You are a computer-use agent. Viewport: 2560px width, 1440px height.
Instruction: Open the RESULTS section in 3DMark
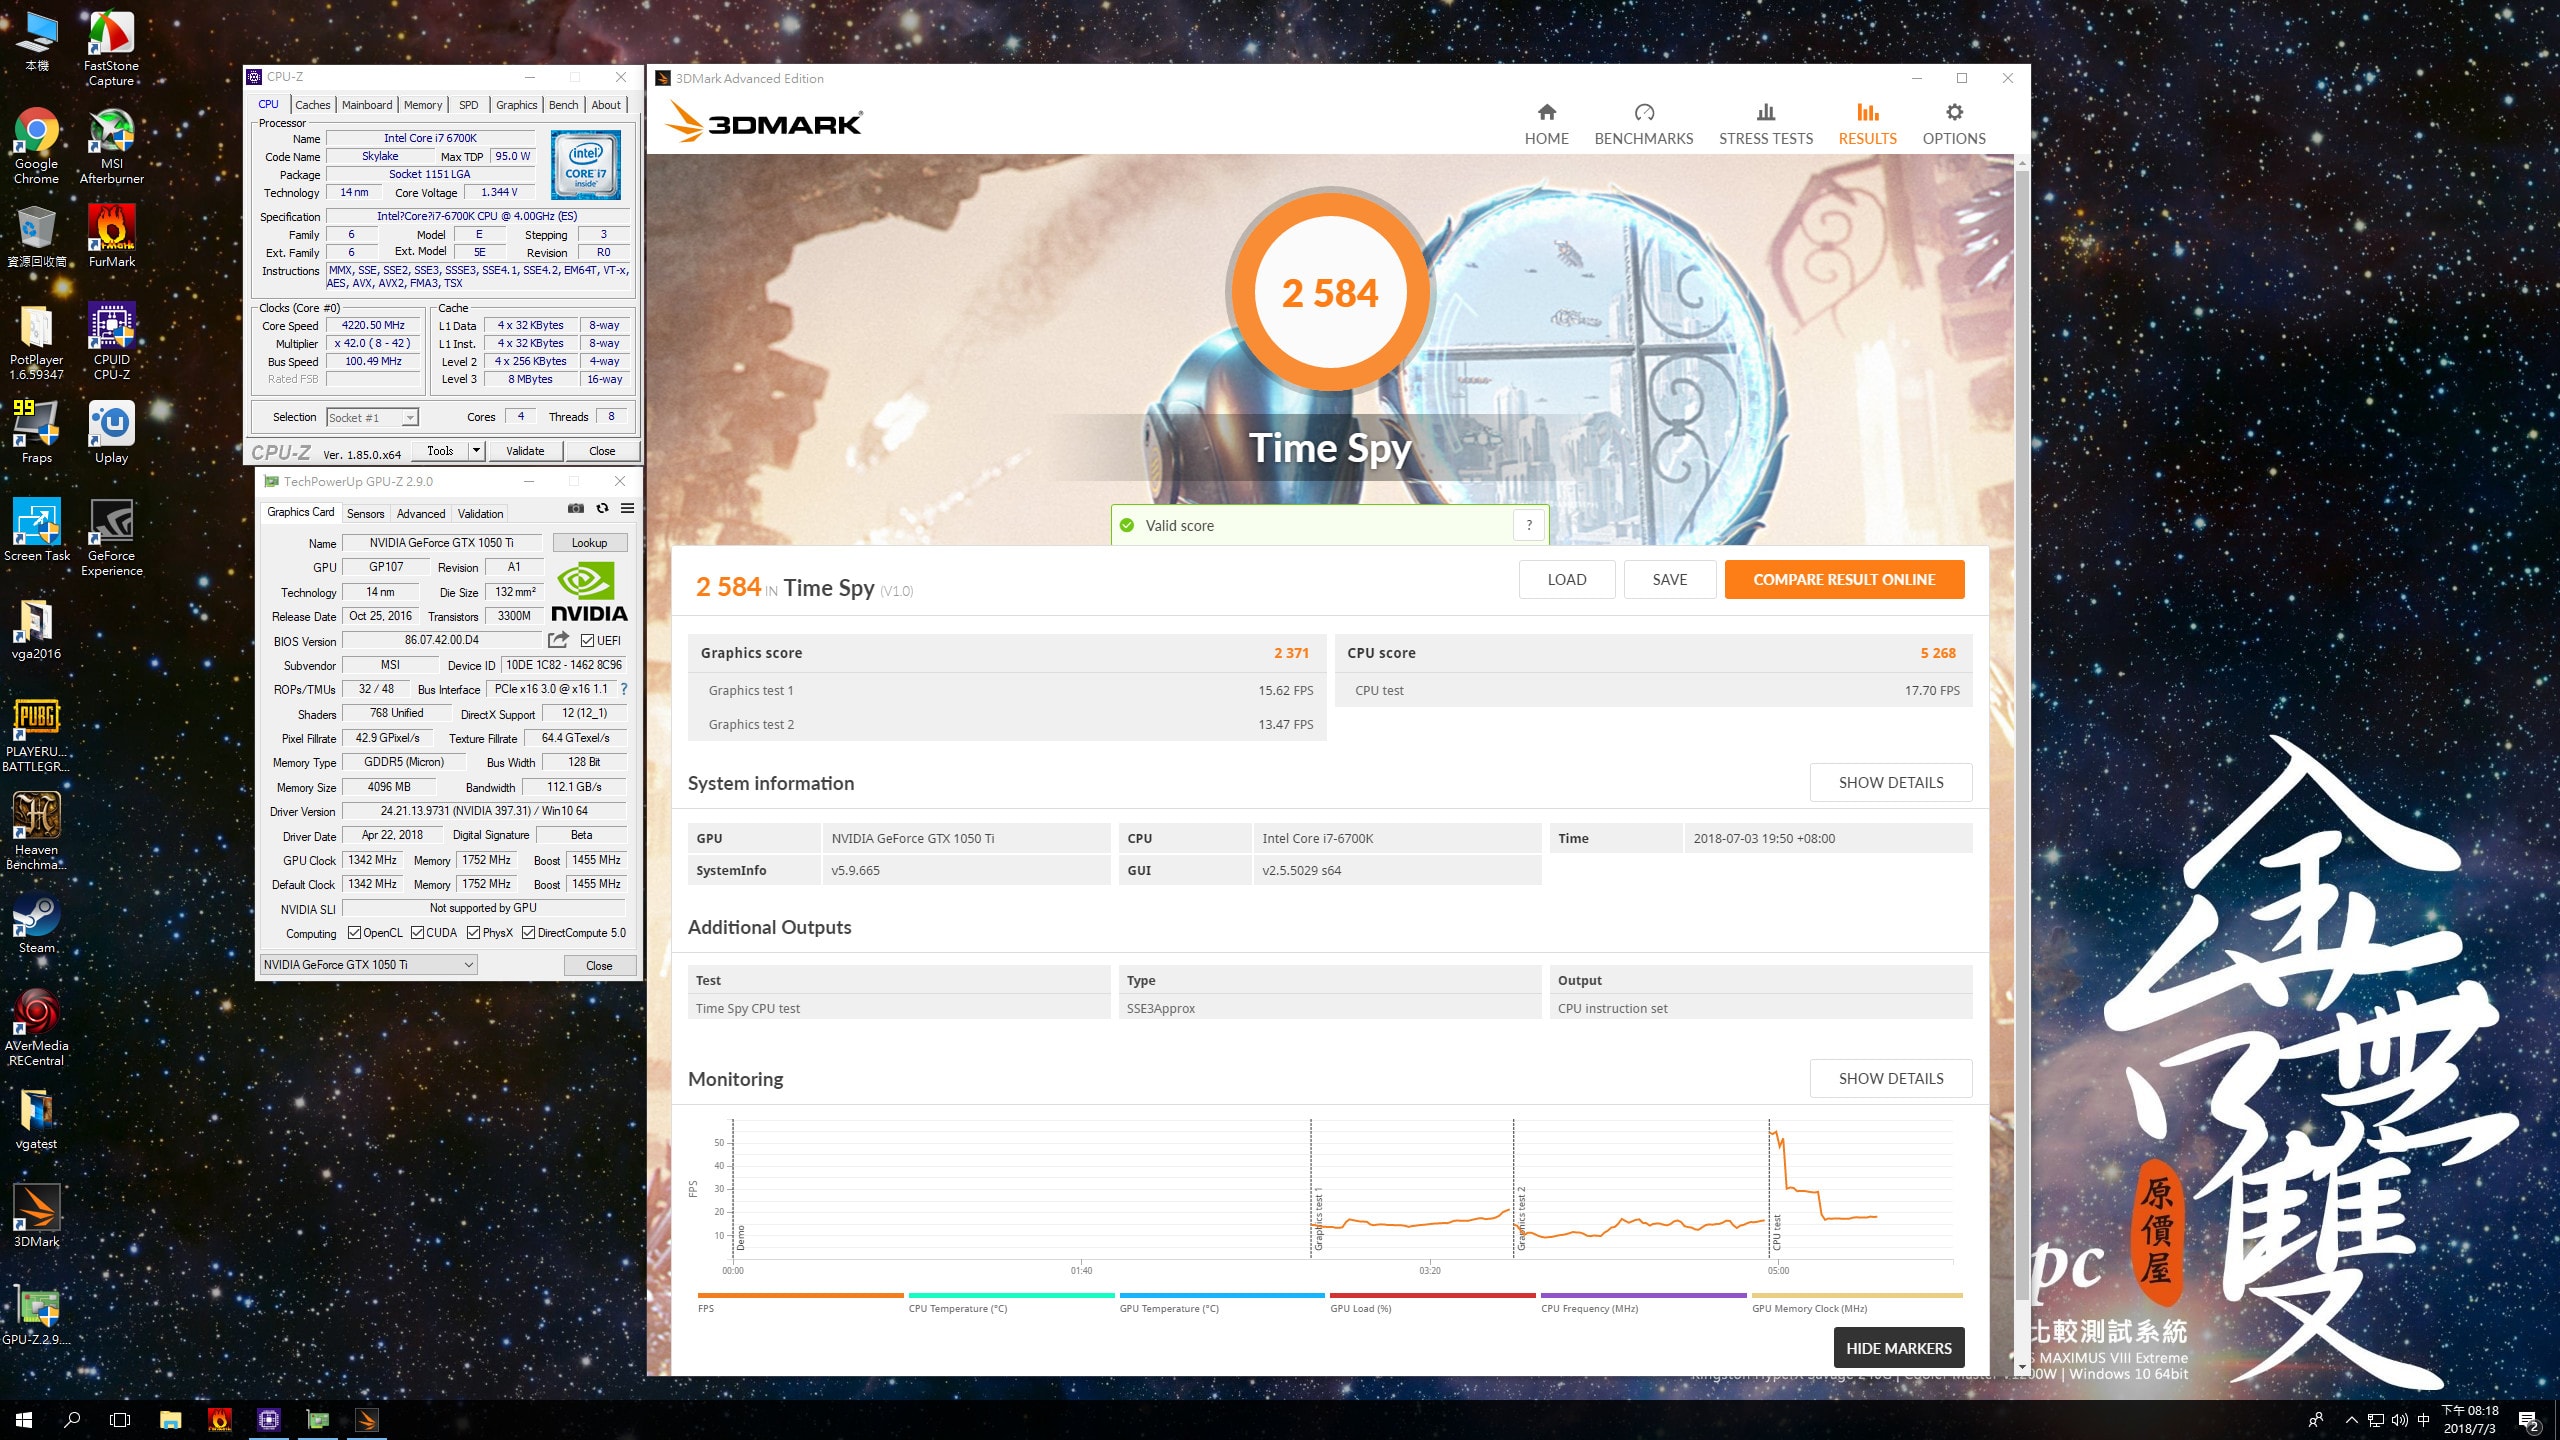click(1867, 124)
